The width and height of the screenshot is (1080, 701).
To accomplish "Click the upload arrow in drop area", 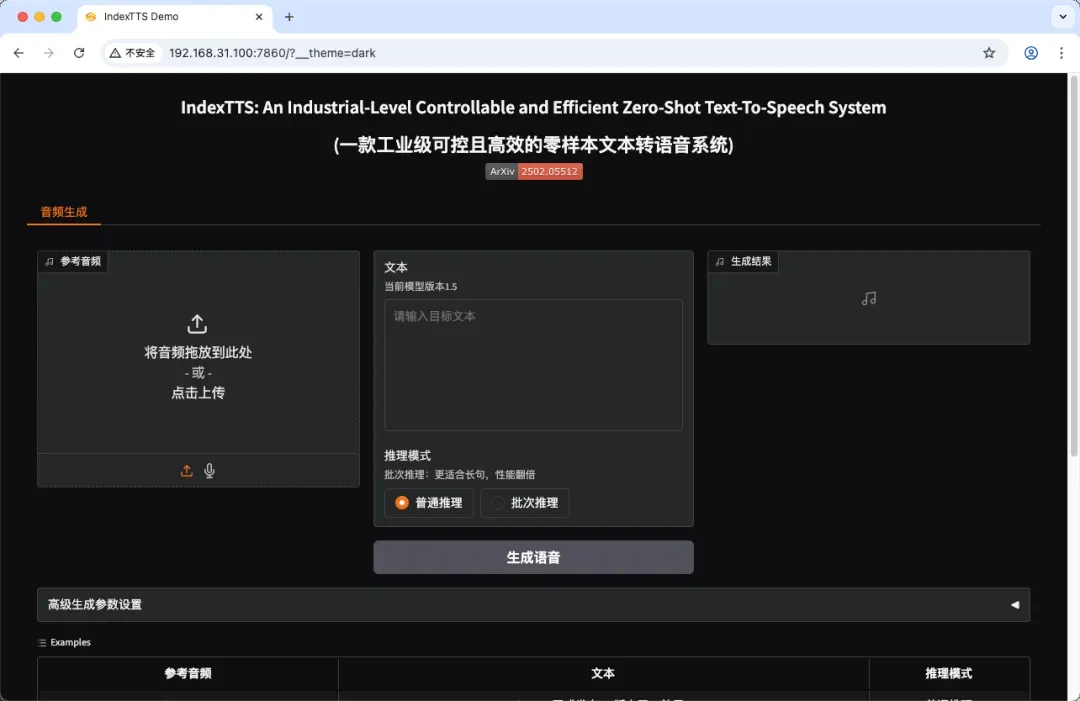I will [x=197, y=324].
